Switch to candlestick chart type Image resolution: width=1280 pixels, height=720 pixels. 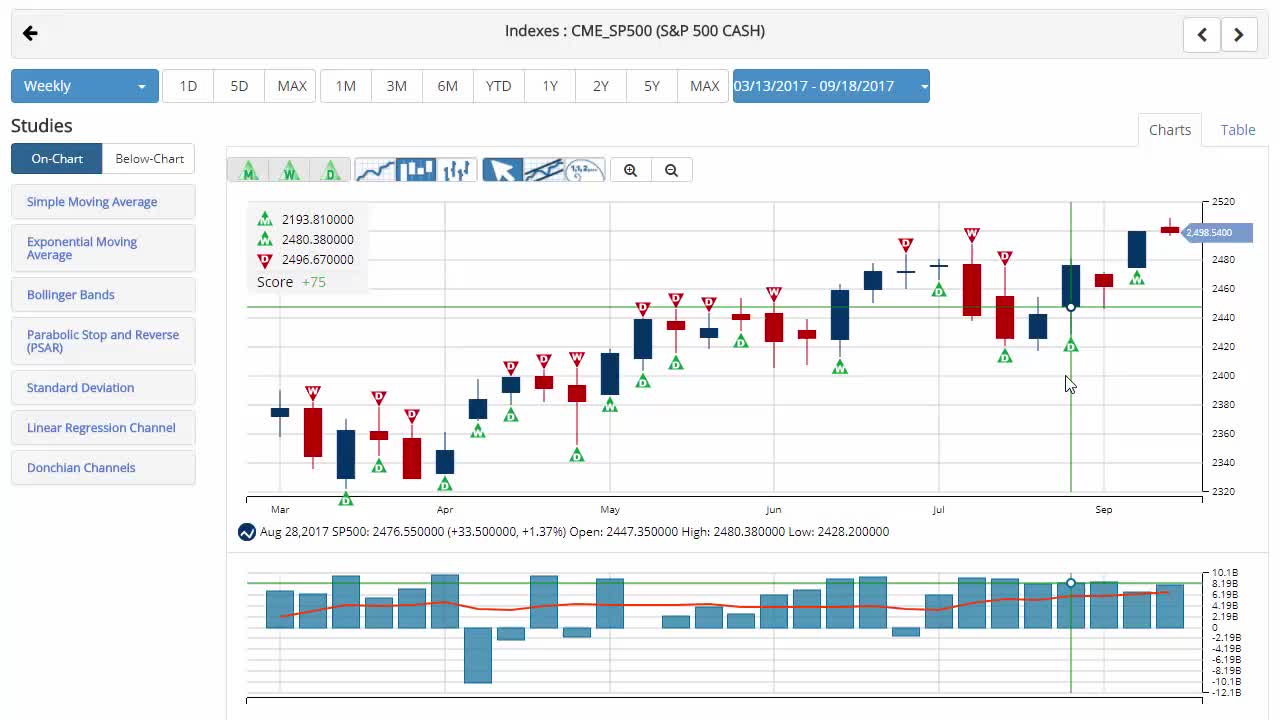(416, 170)
